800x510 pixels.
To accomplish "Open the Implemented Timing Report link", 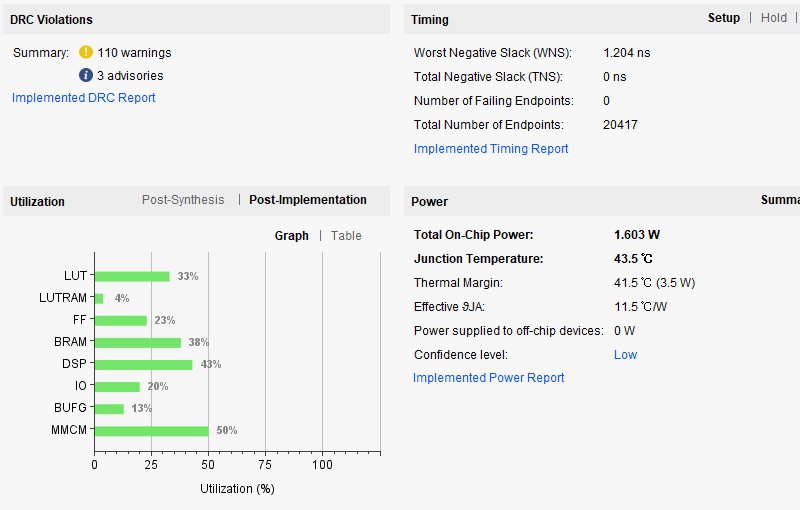I will click(491, 149).
